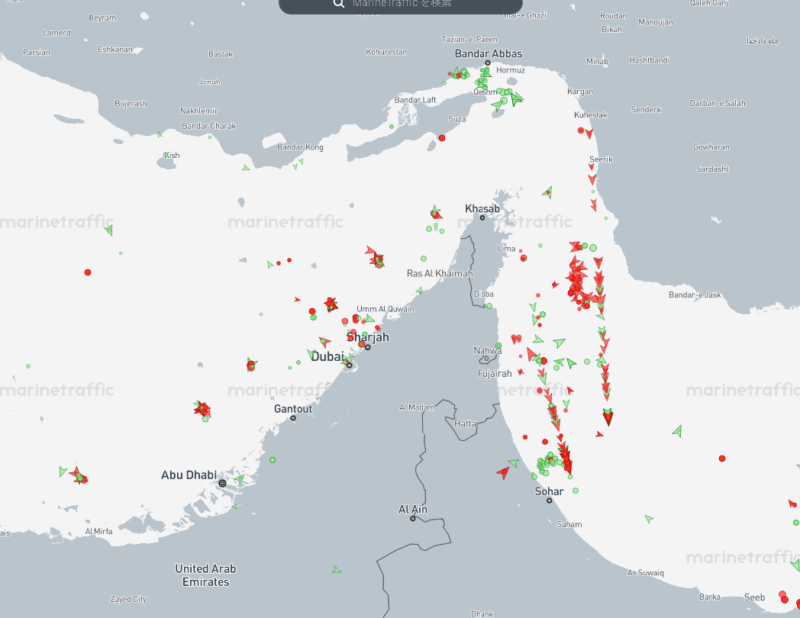
Task: Click the Al Ain city marker
Action: coord(413,518)
